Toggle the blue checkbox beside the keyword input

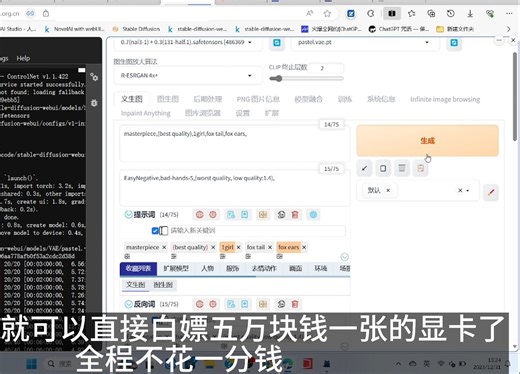coord(155,231)
